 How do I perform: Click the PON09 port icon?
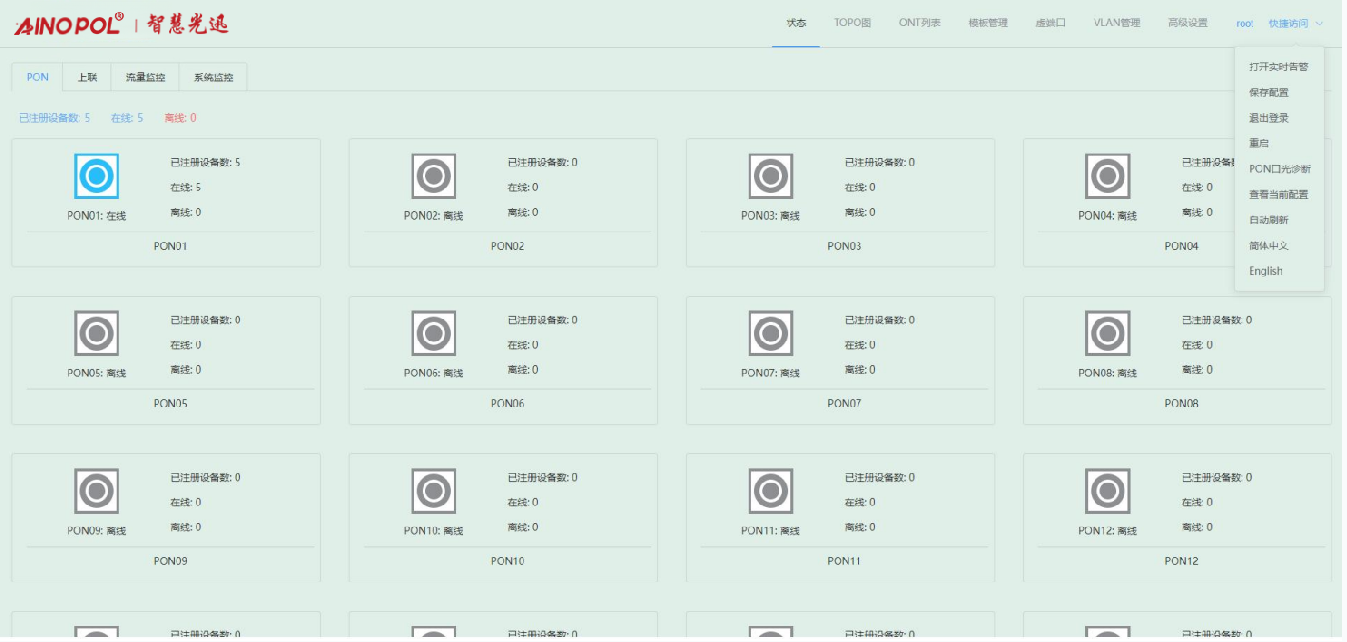pos(97,491)
